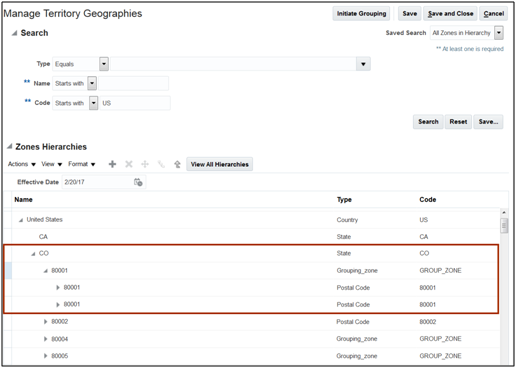Select the CA state row
517x368 pixels.
click(251, 237)
